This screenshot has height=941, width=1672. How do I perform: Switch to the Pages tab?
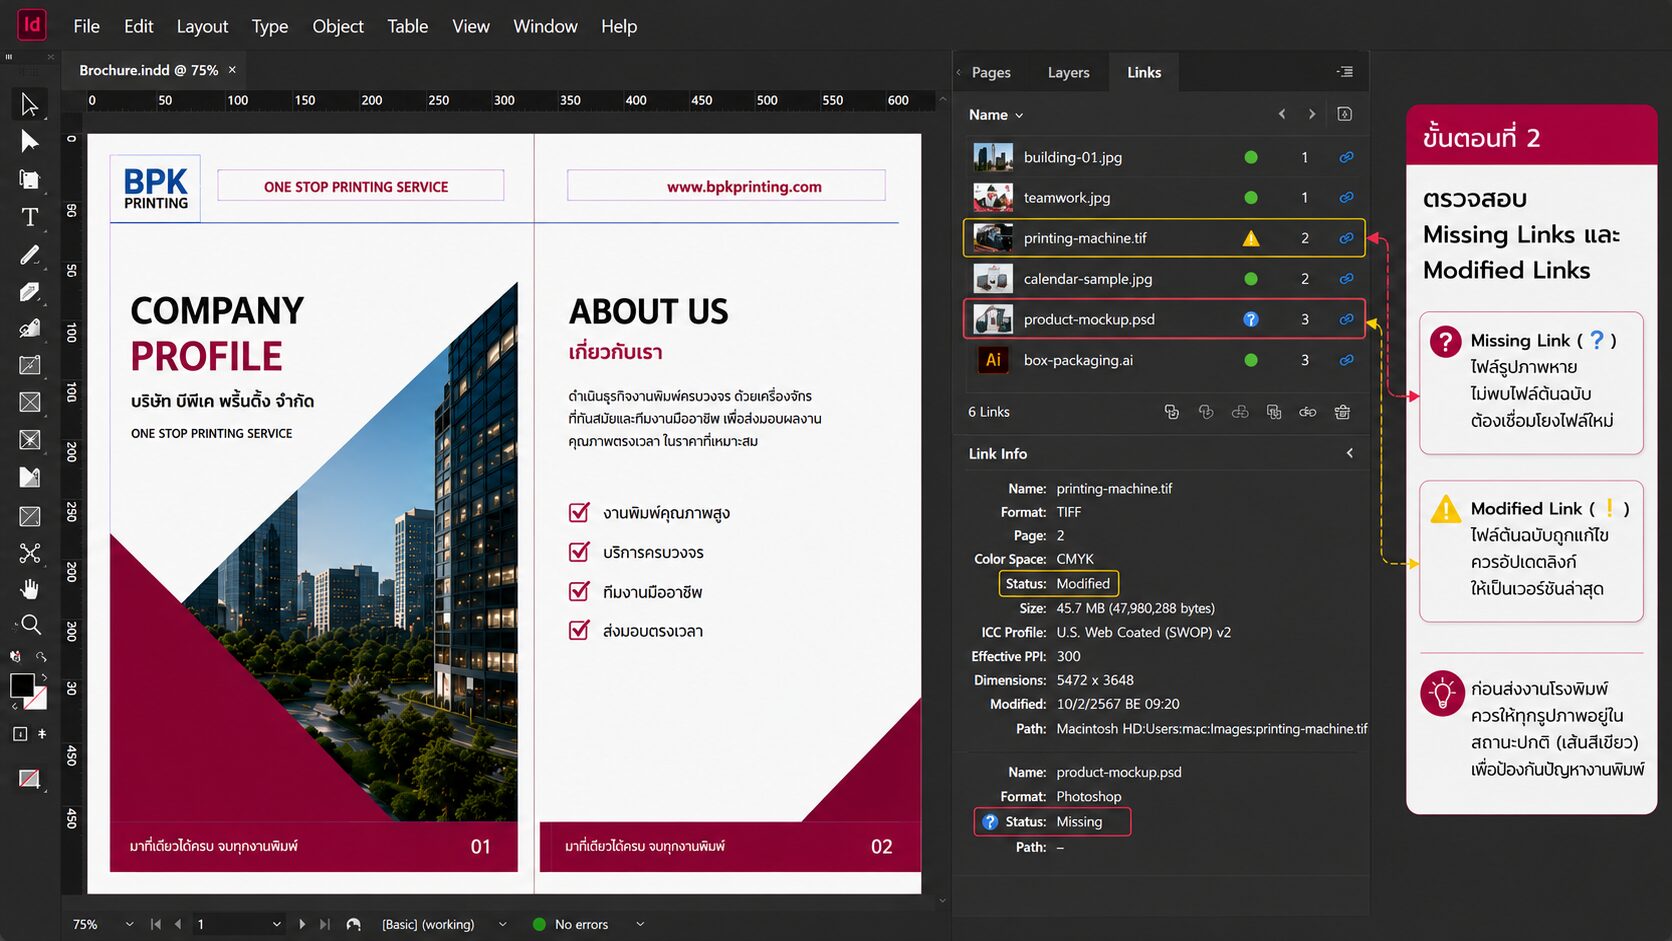(x=991, y=72)
